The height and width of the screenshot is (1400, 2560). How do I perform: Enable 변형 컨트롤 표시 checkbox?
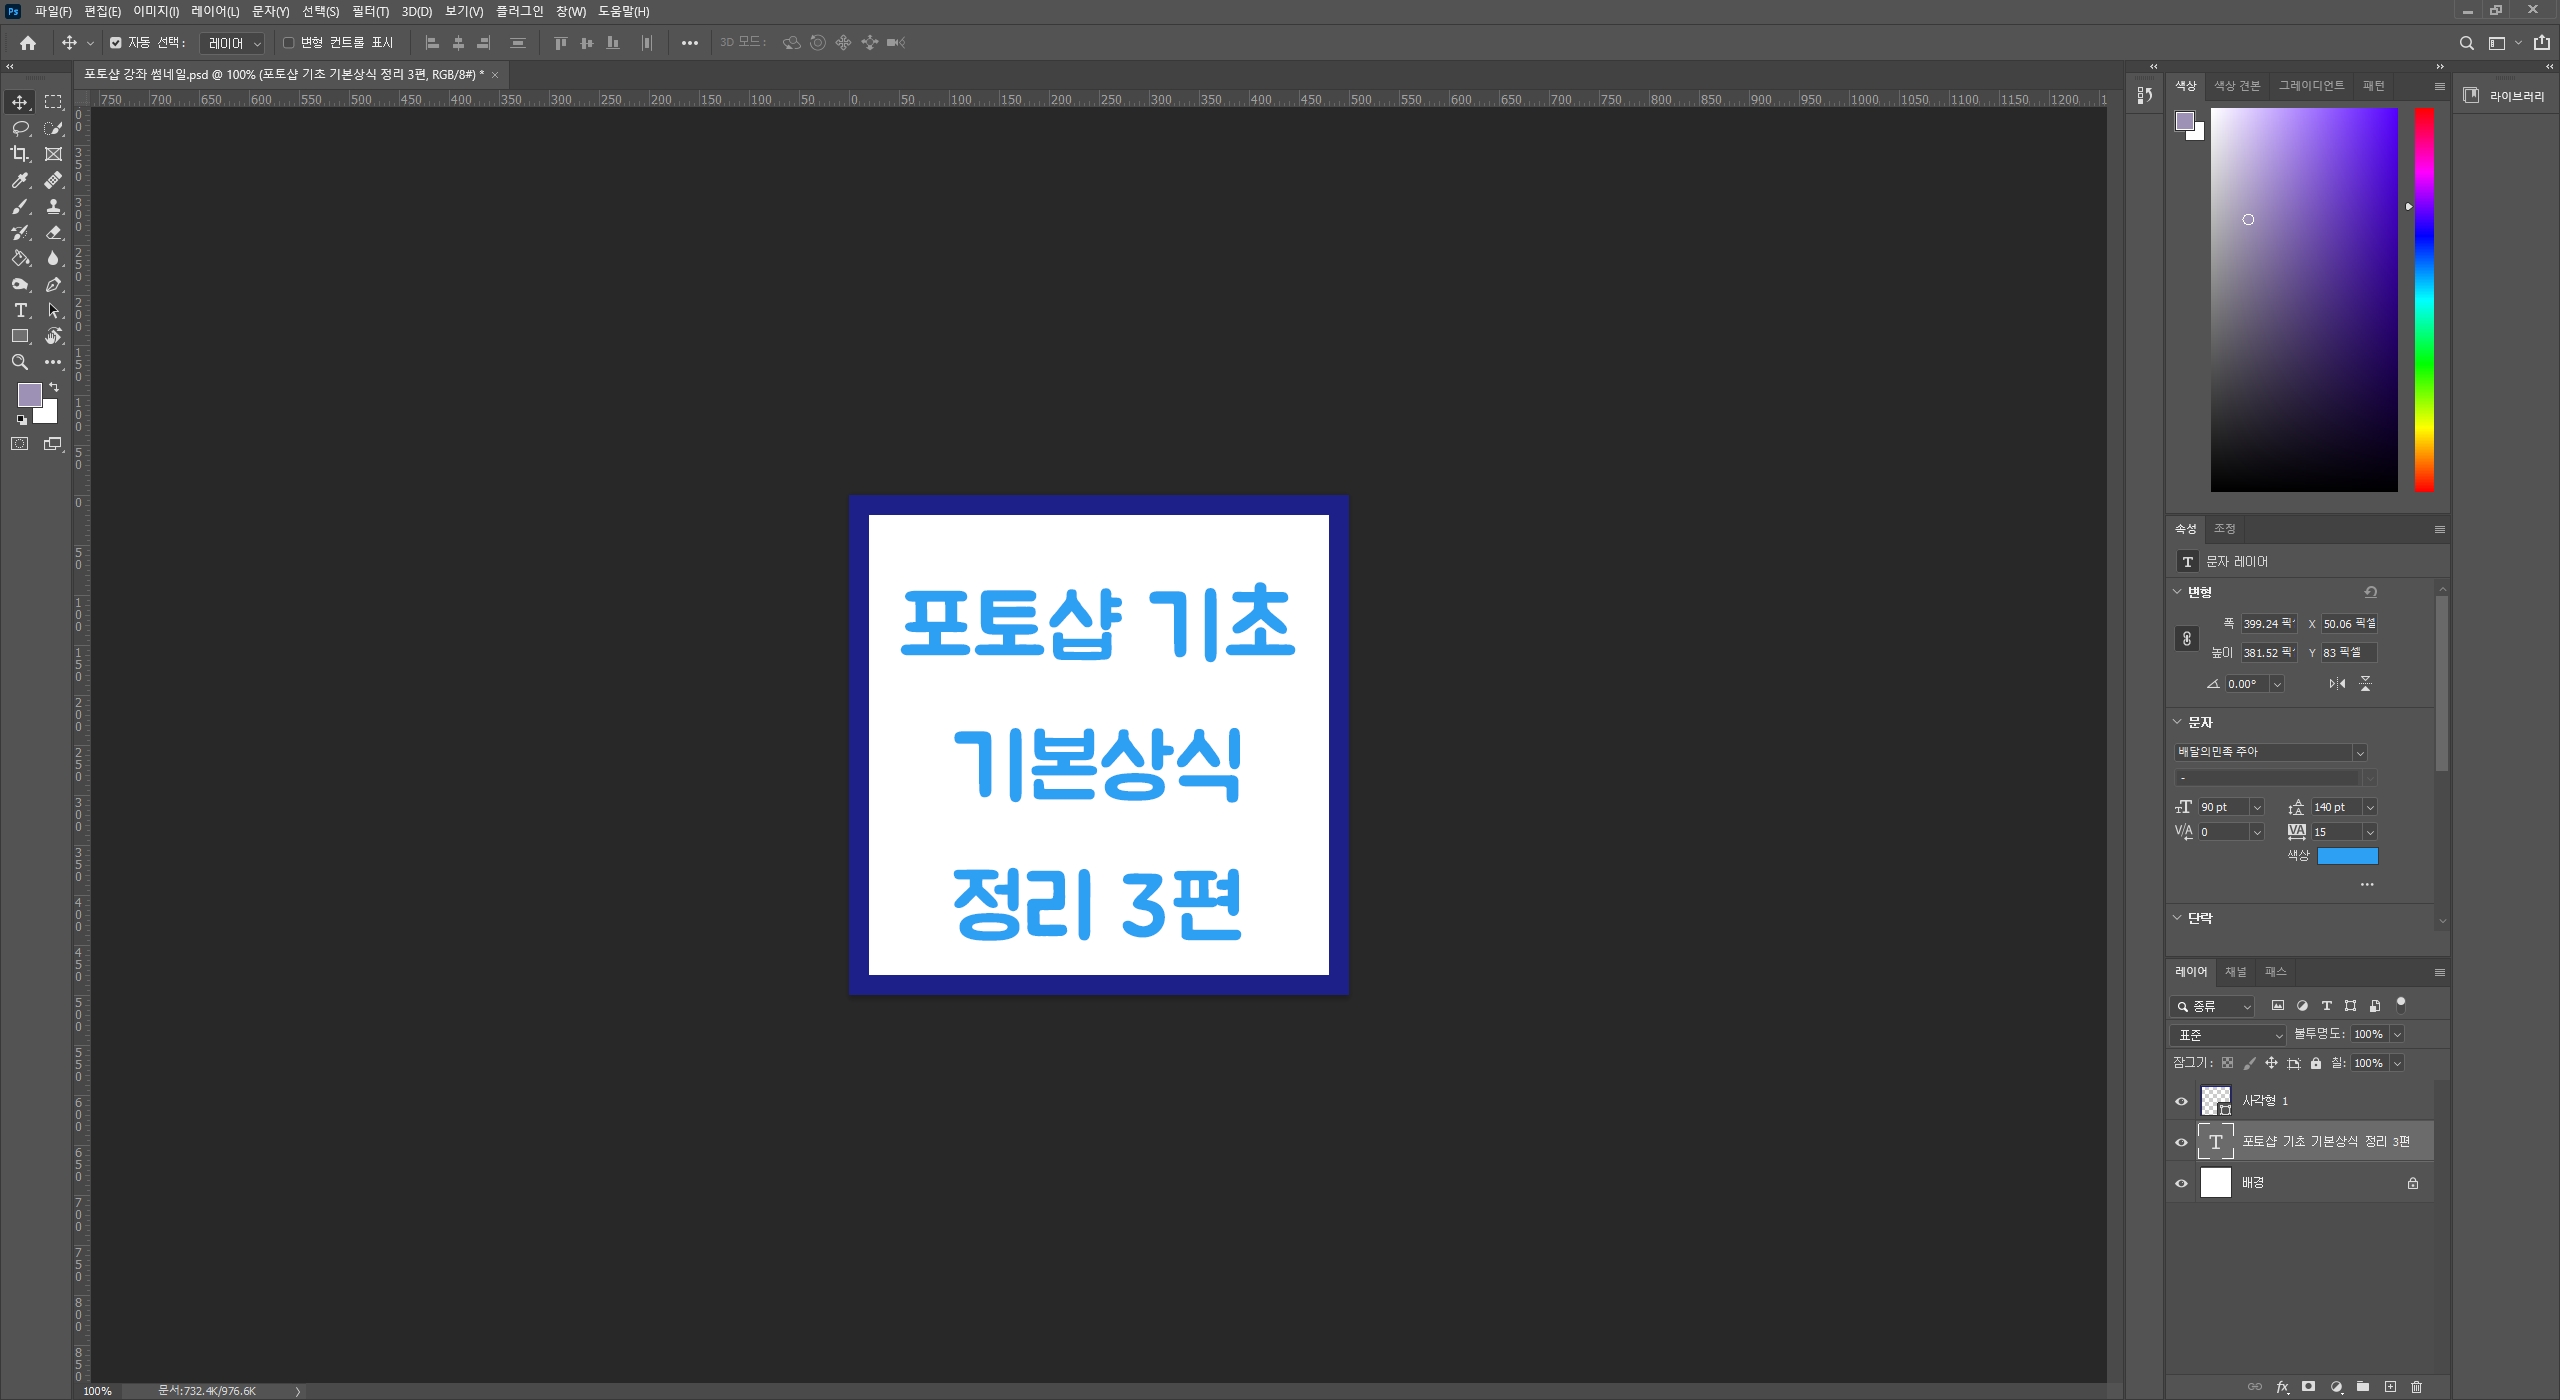click(x=289, y=43)
